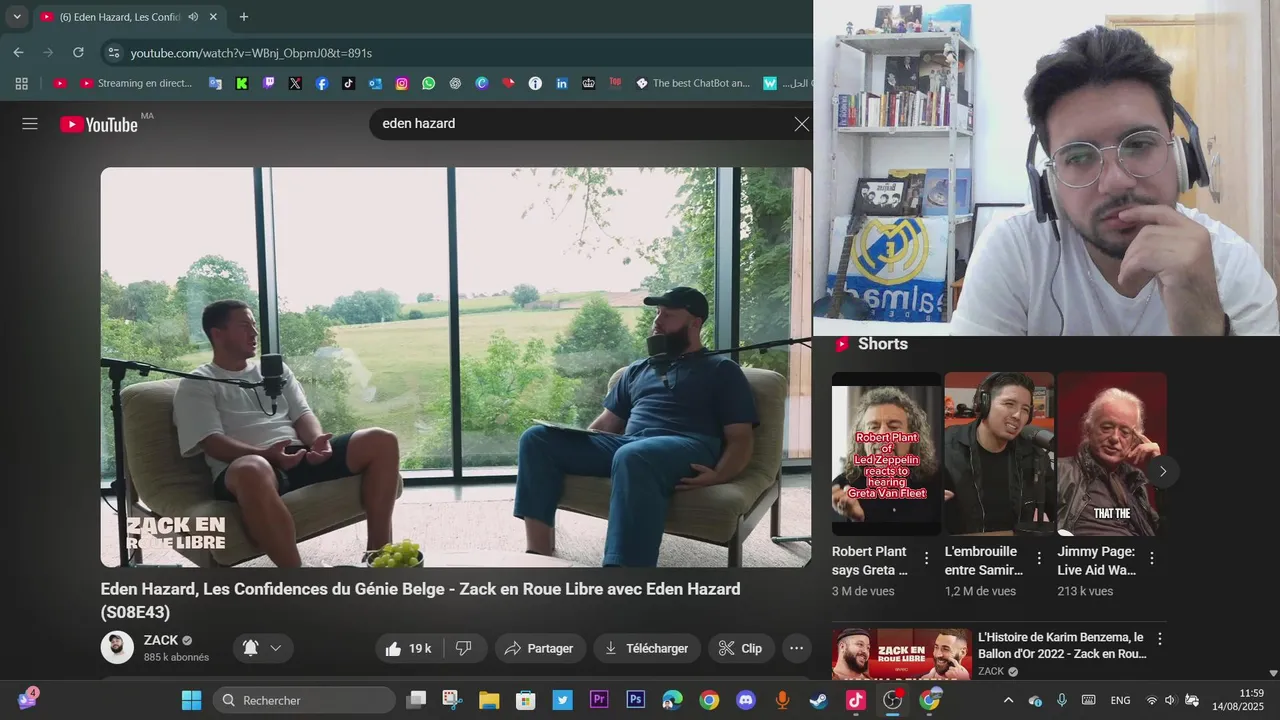The width and height of the screenshot is (1280, 720).
Task: View site information icon in address bar
Action: (113, 53)
